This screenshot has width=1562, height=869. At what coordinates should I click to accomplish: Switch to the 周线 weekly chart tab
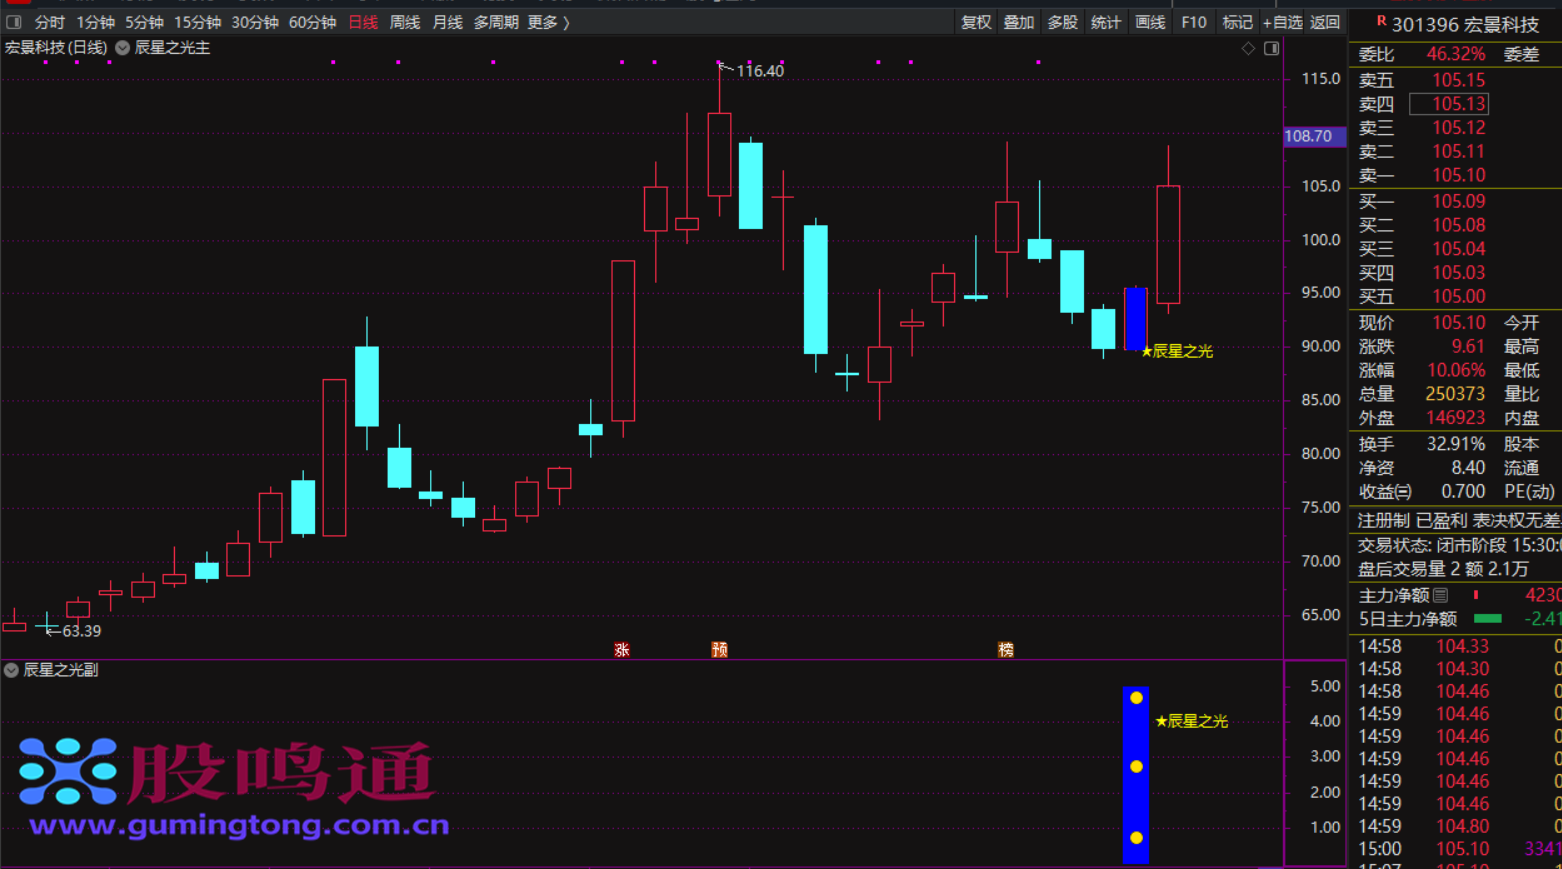point(404,22)
